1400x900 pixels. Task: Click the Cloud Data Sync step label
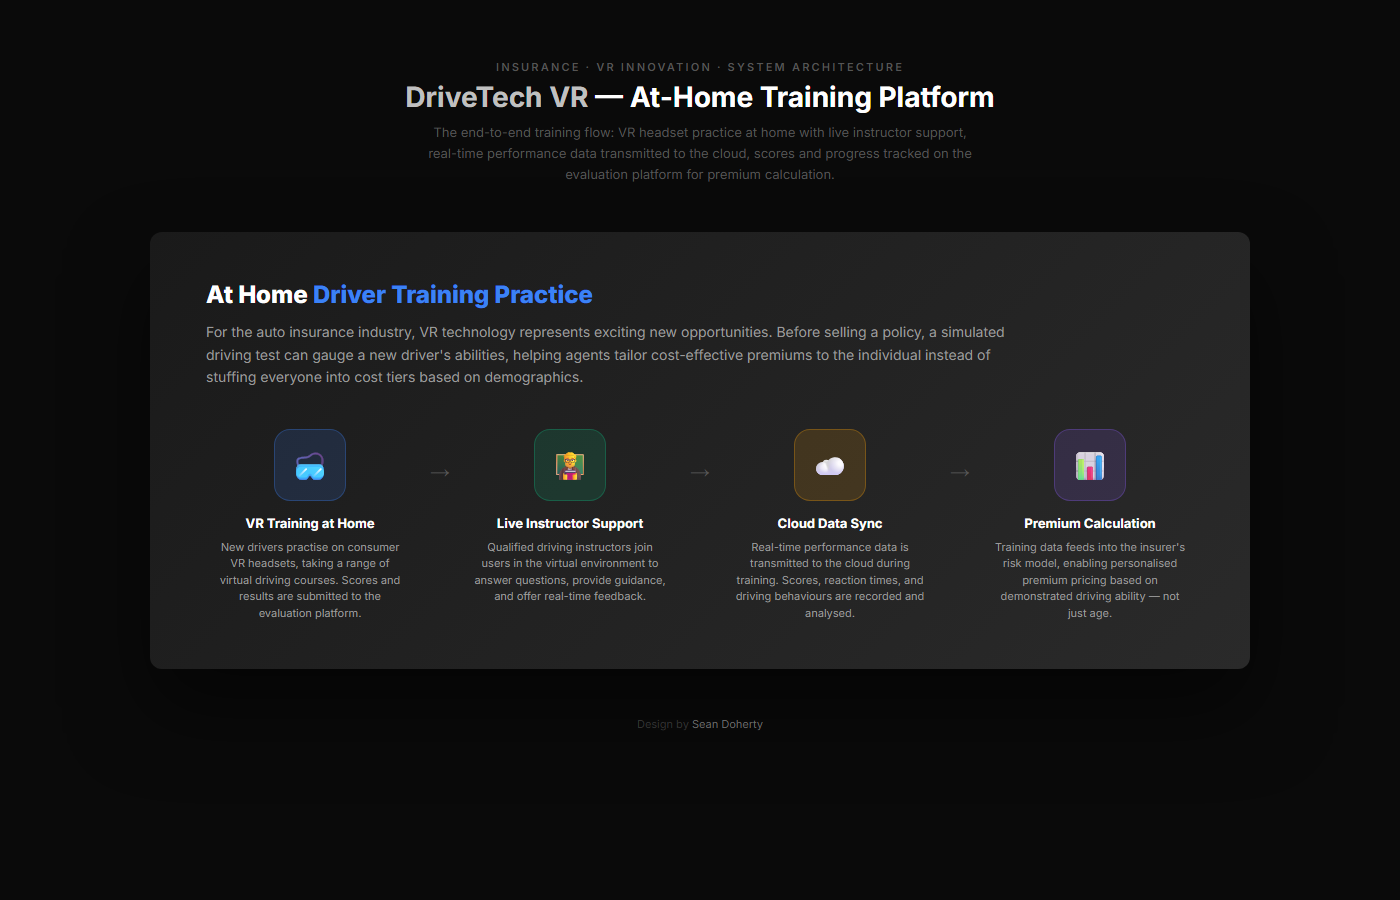pyautogui.click(x=830, y=523)
